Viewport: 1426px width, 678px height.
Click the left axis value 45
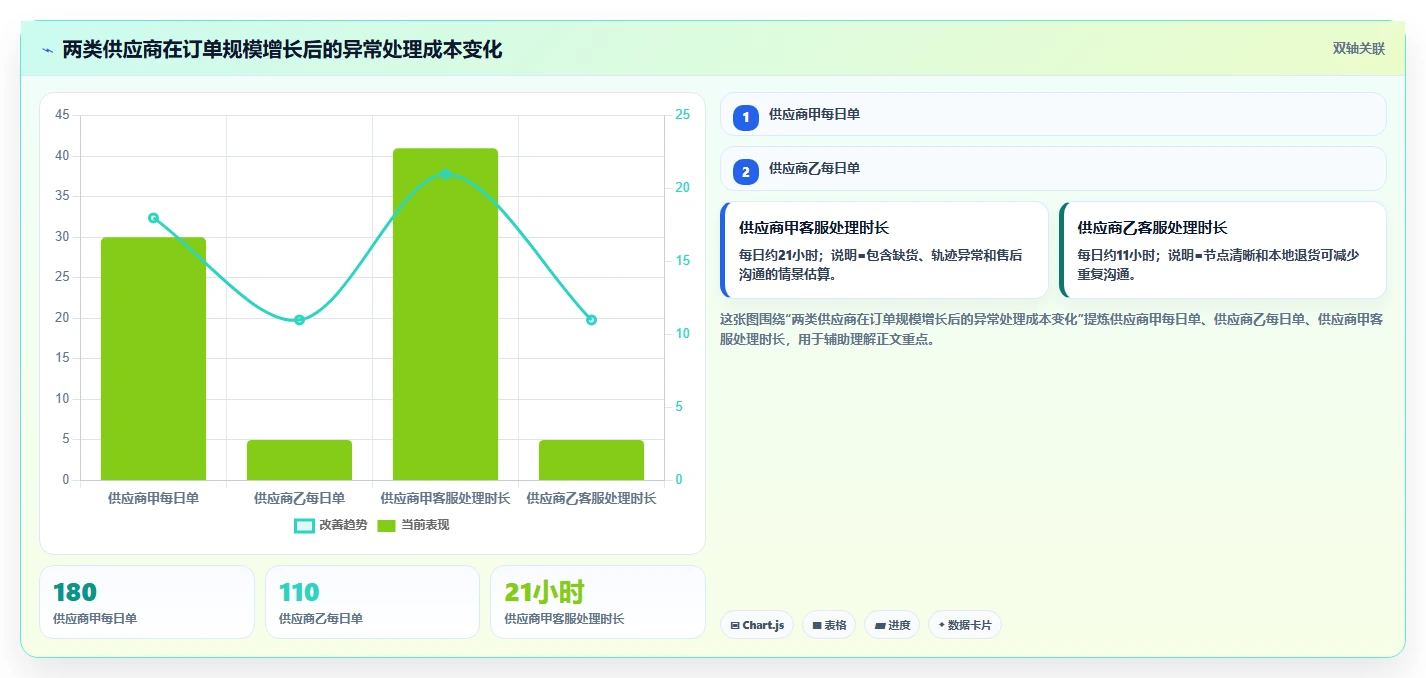coord(62,115)
